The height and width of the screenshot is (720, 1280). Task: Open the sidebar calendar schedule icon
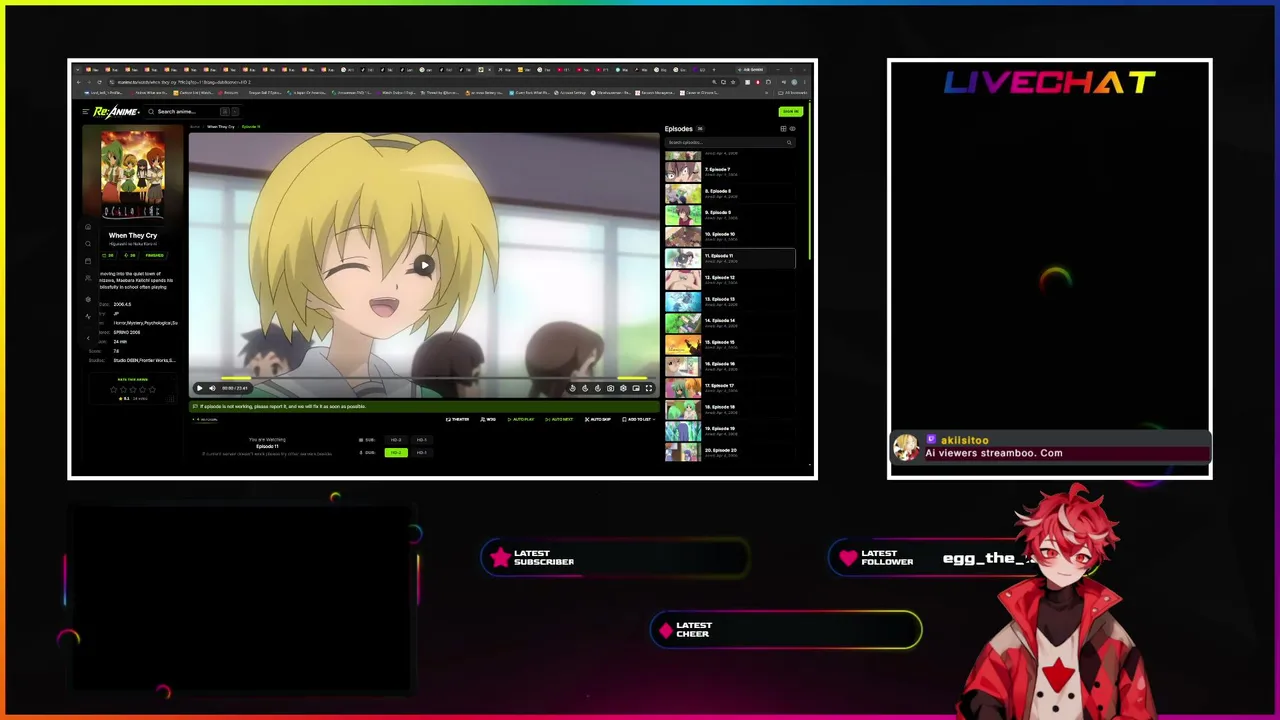88,261
